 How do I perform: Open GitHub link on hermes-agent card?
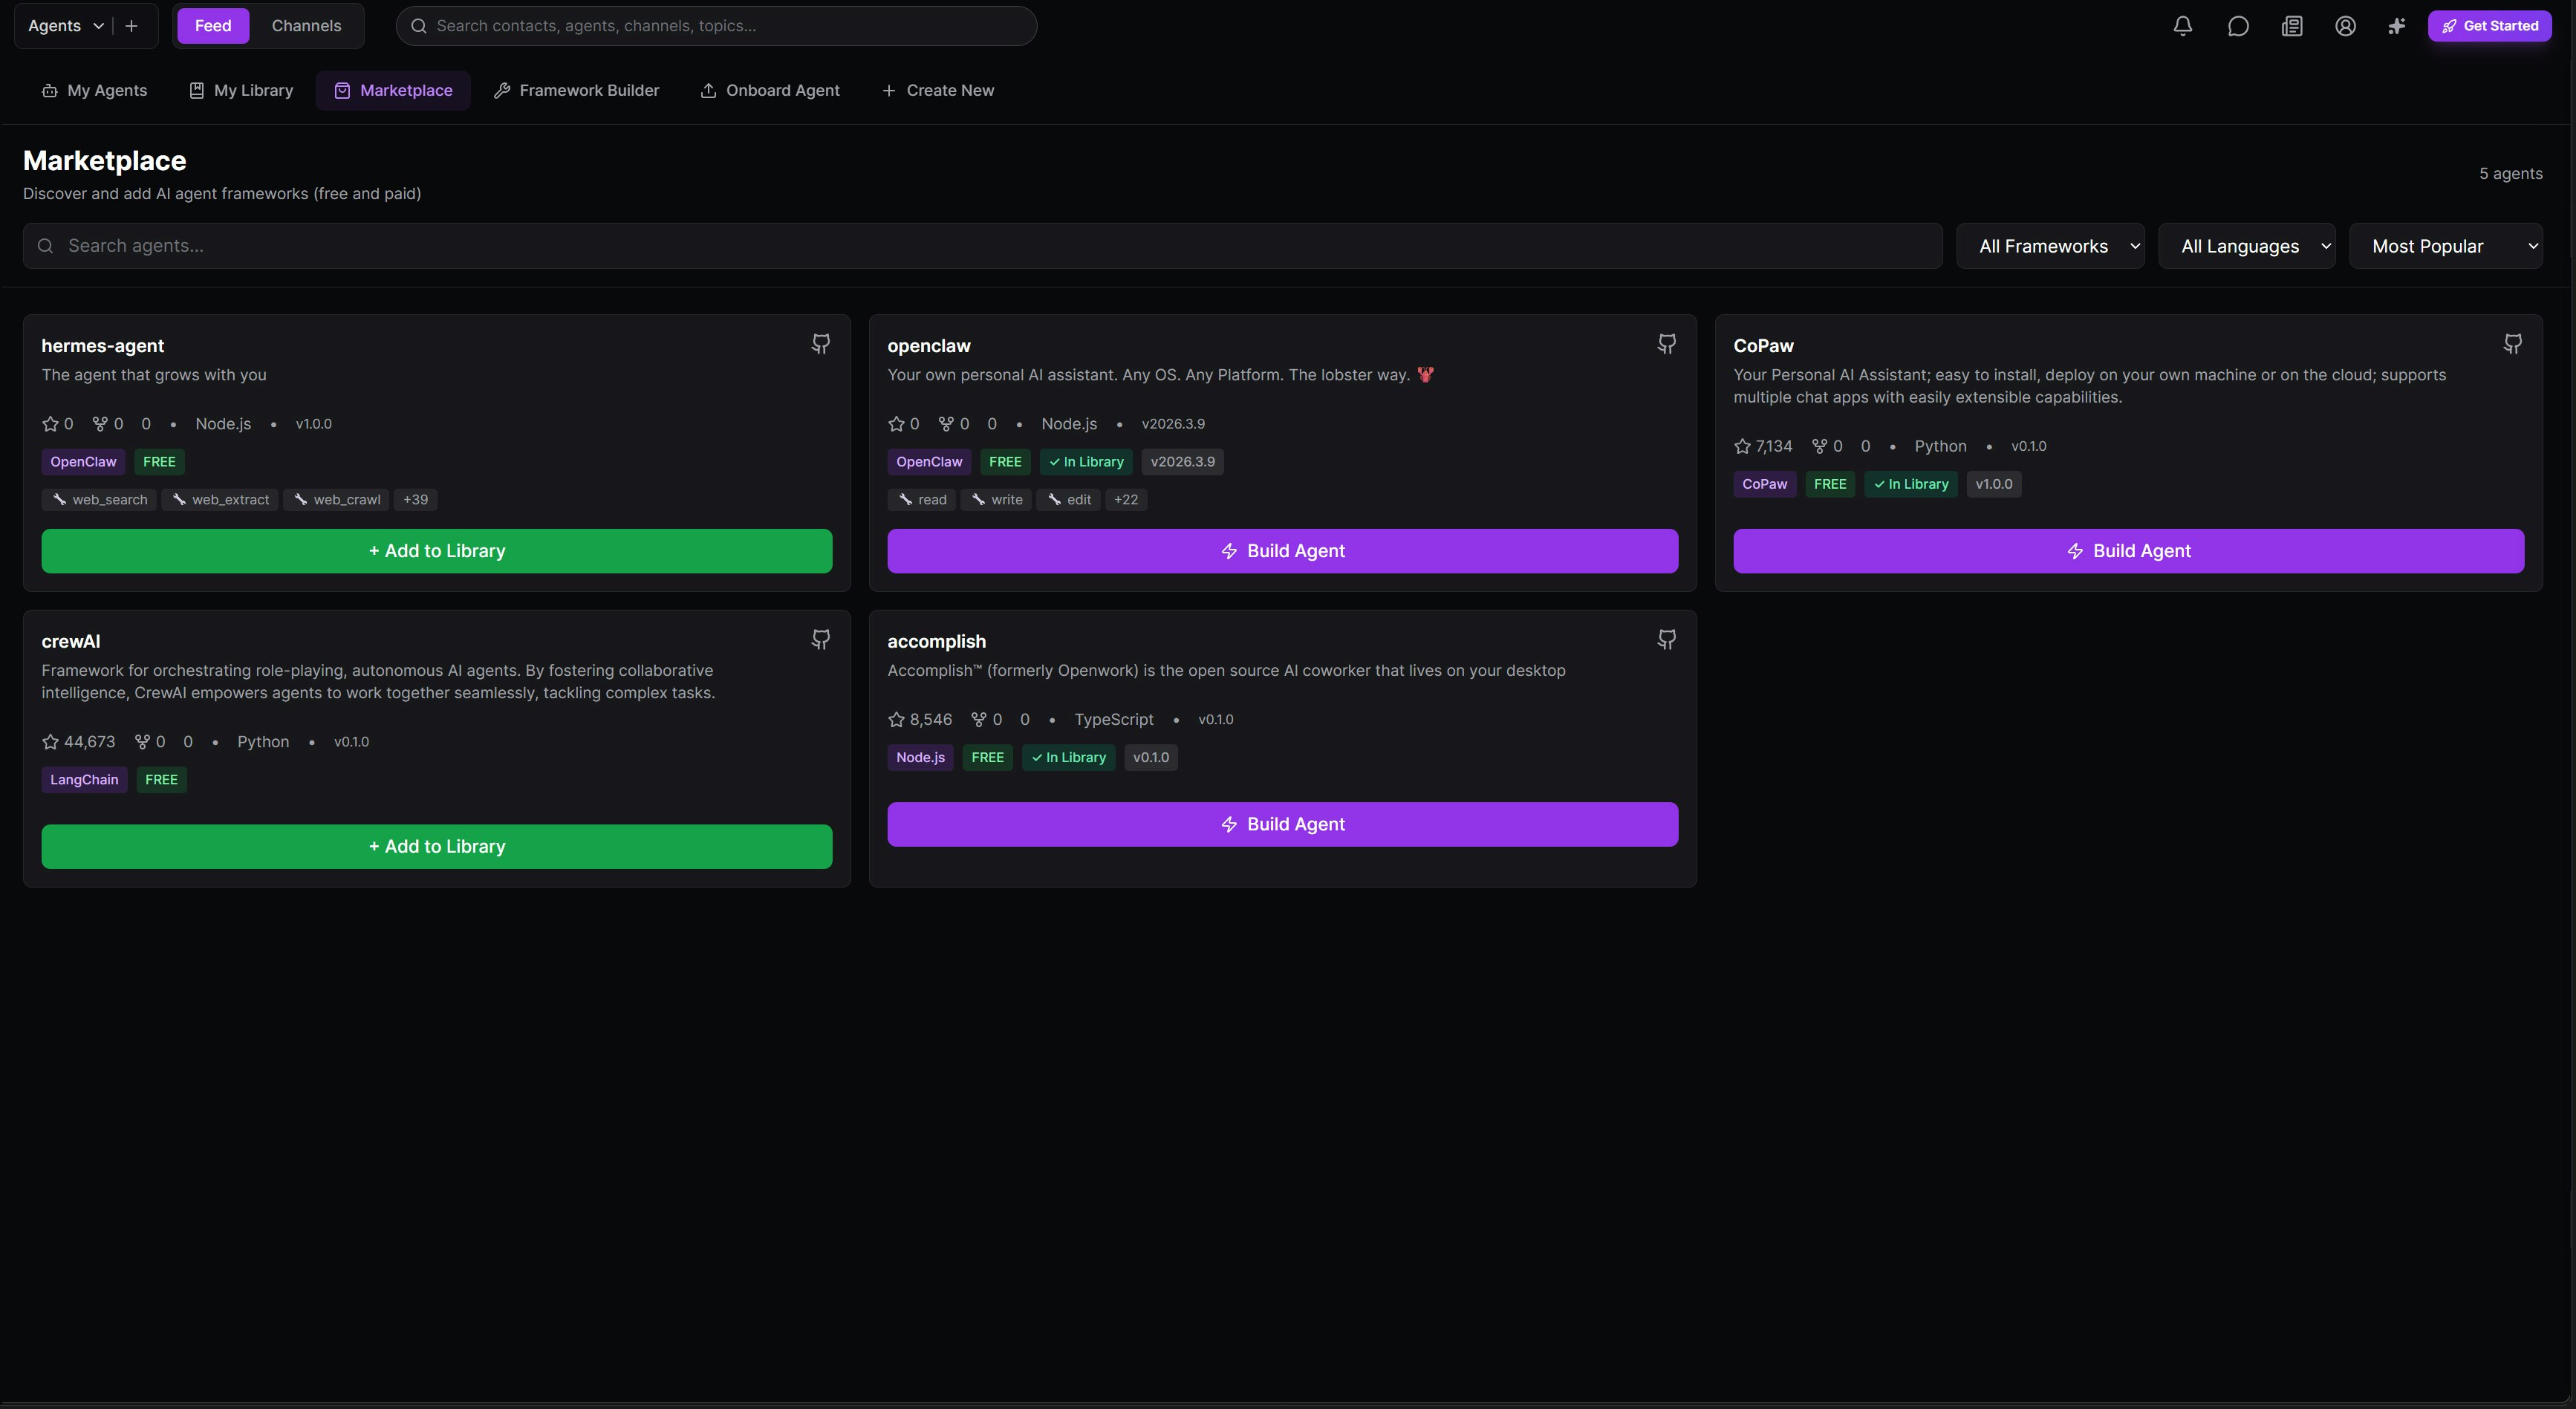click(x=820, y=344)
